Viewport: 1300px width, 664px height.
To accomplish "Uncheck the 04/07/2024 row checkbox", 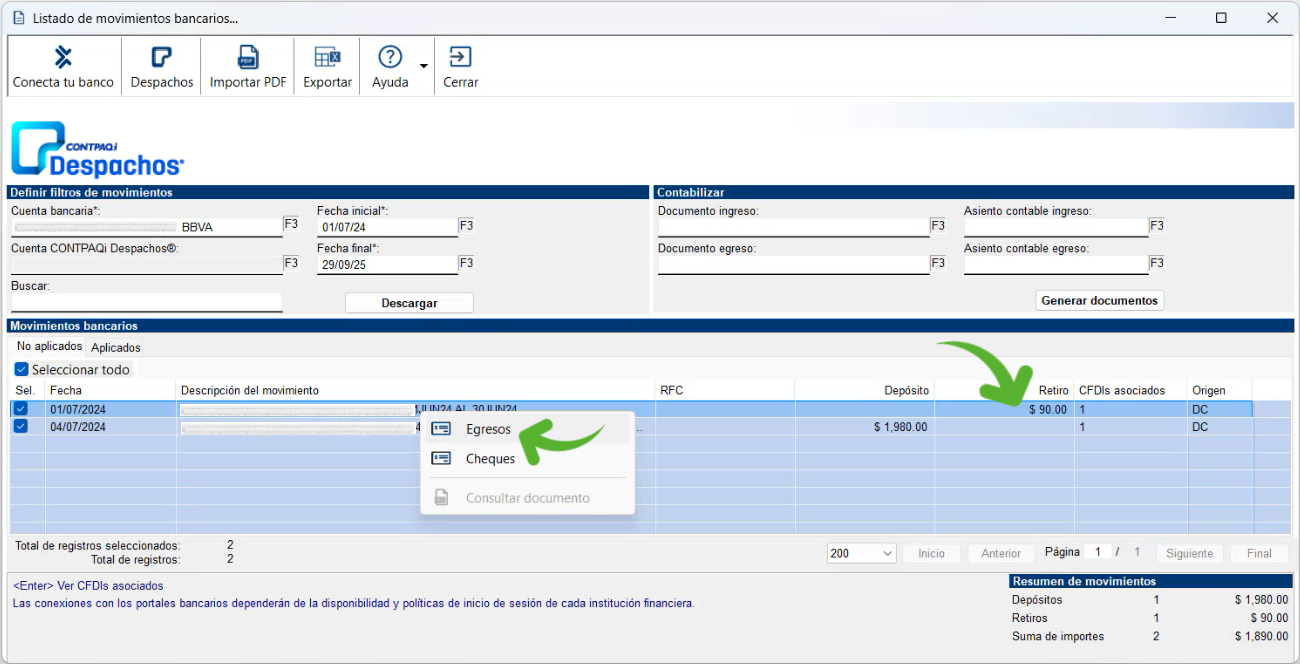I will [x=20, y=427].
